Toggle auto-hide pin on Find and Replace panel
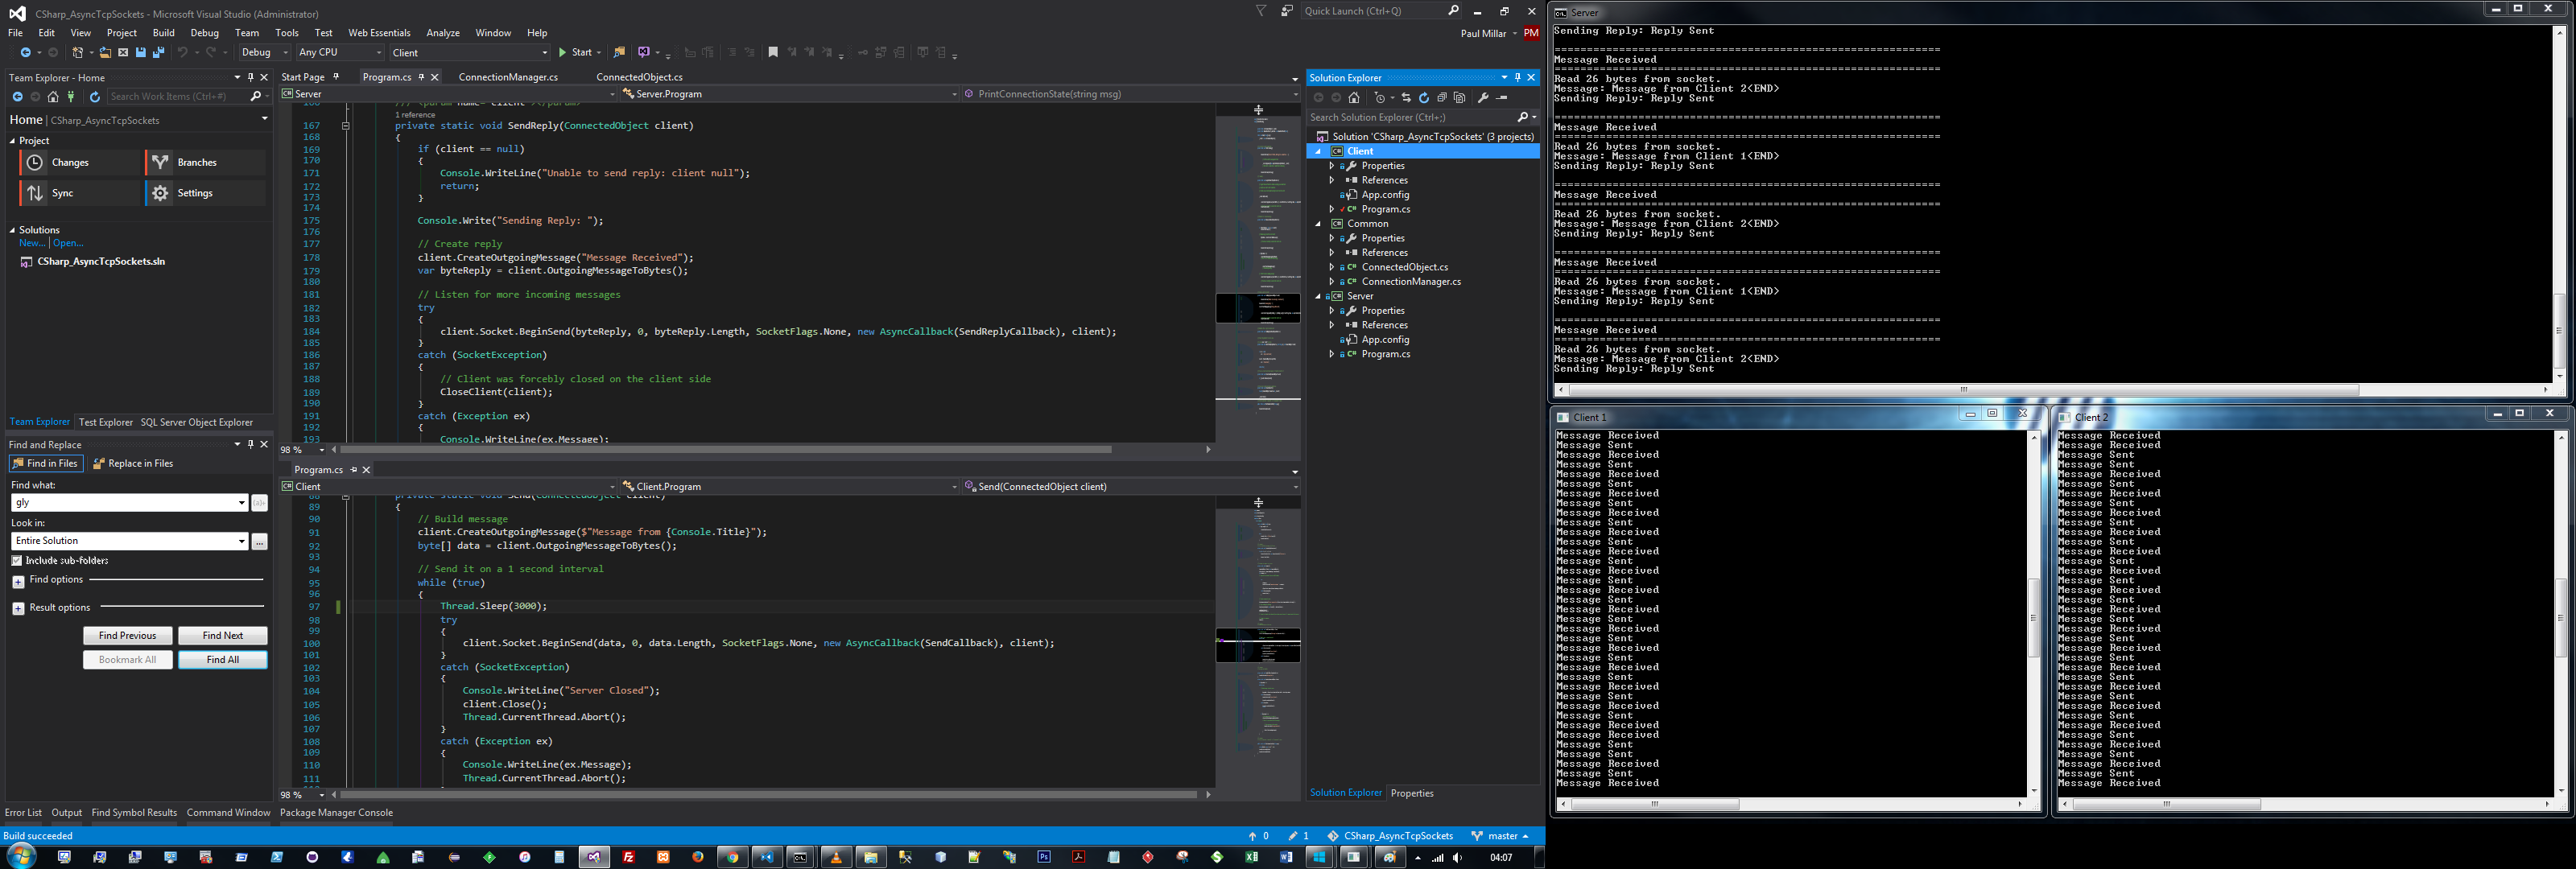This screenshot has height=869, width=2576. [x=250, y=444]
